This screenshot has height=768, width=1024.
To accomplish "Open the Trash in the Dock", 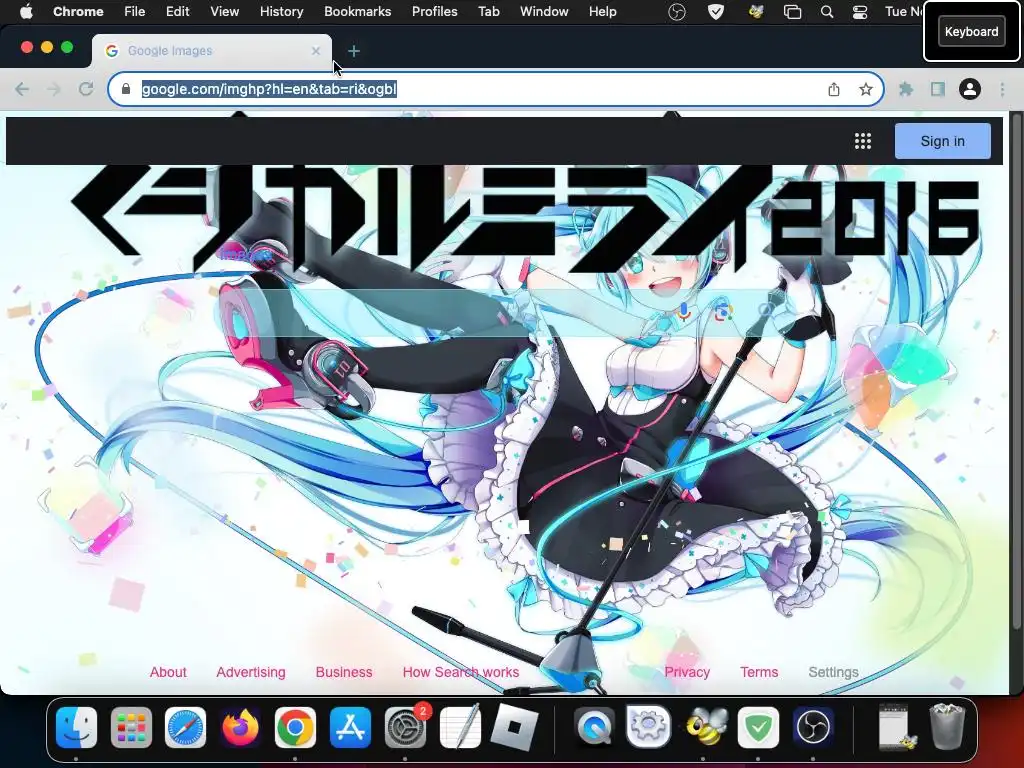I will (x=947, y=726).
